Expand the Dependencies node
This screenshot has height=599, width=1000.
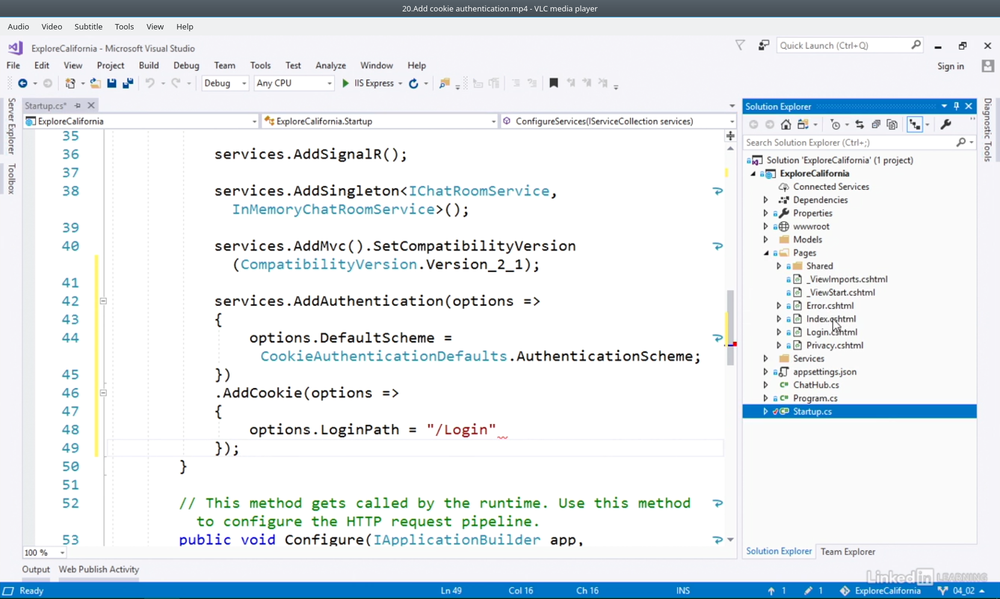[x=766, y=200]
